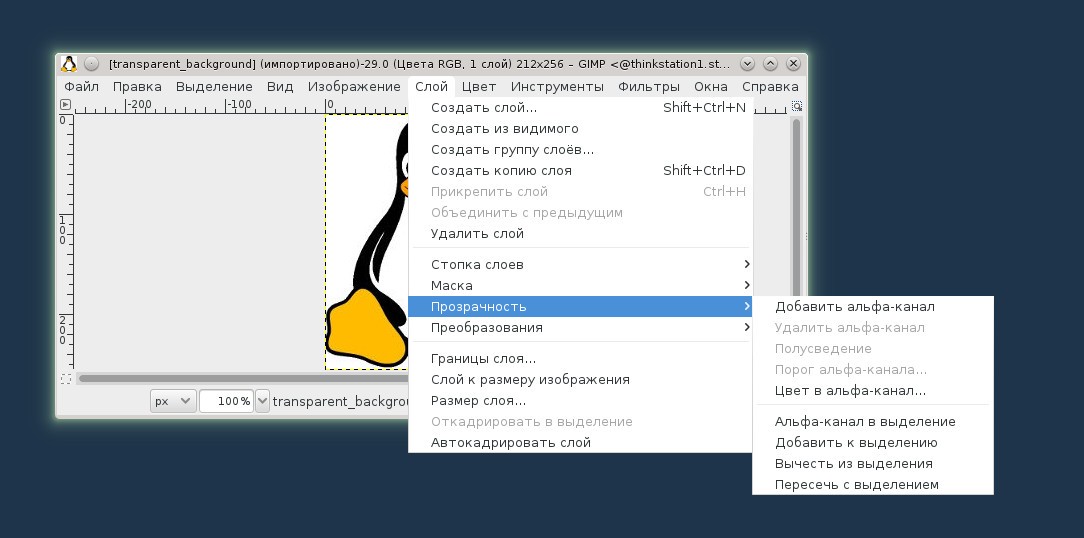
Task: Open the Справка menu
Action: click(x=770, y=86)
